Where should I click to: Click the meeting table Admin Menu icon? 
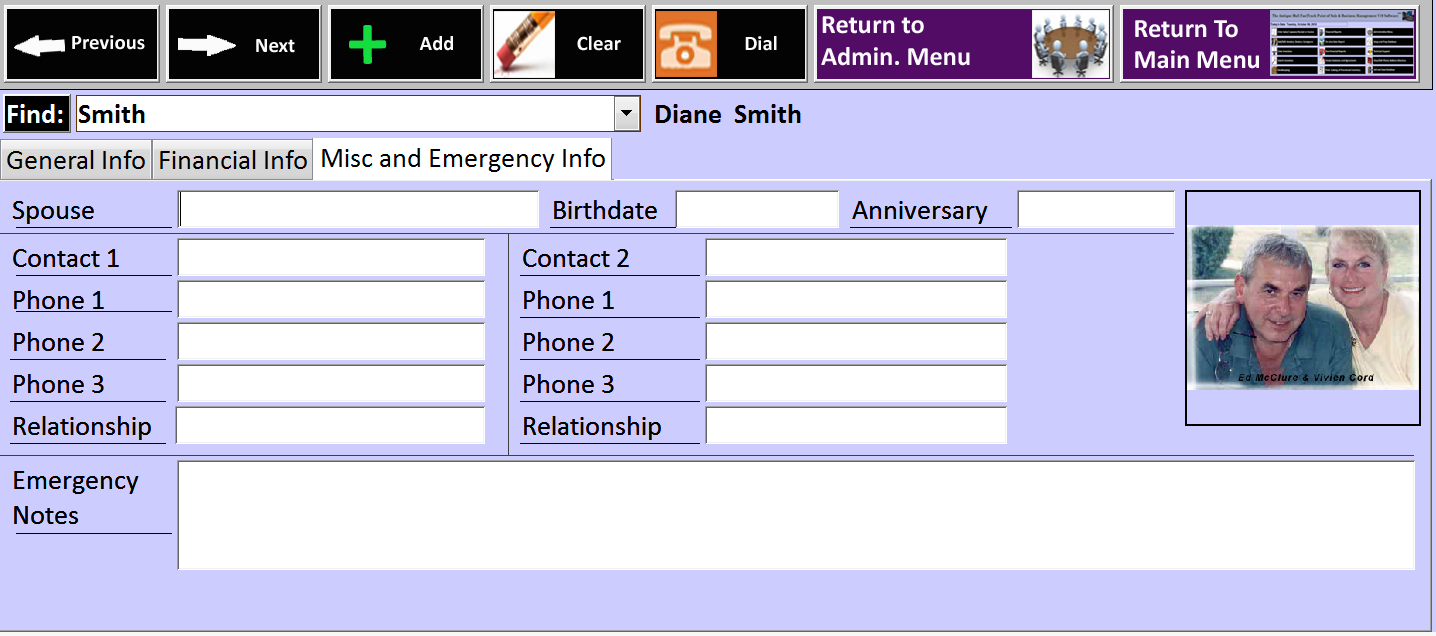(x=1071, y=45)
